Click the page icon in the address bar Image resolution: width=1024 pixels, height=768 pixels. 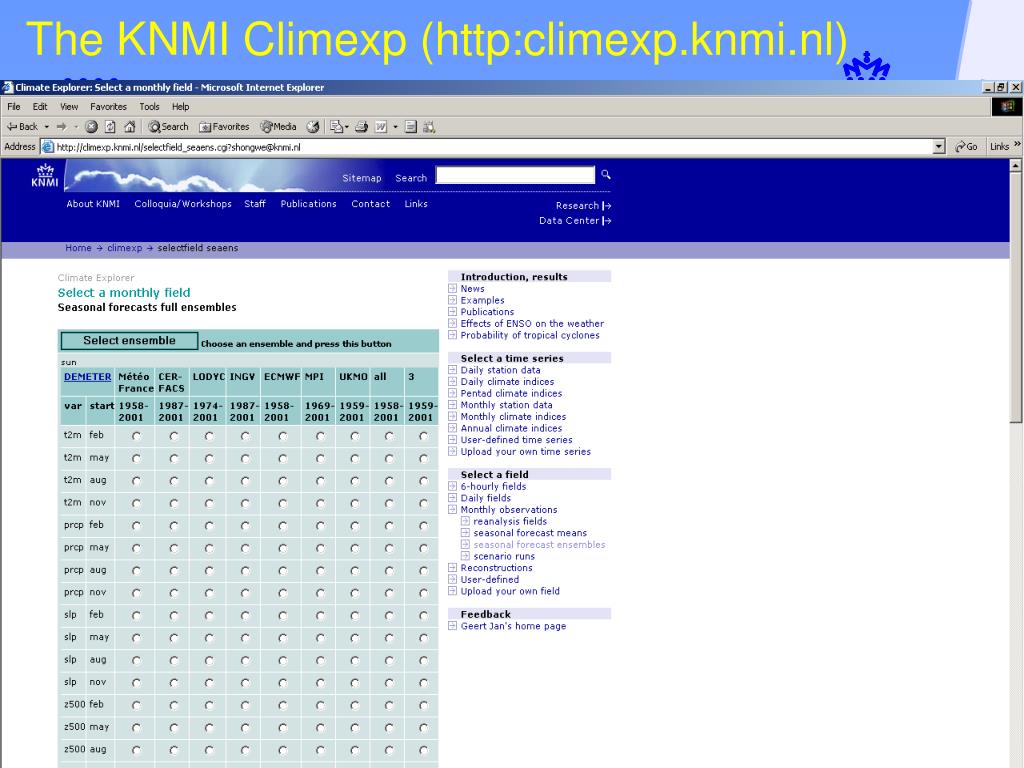[x=48, y=147]
